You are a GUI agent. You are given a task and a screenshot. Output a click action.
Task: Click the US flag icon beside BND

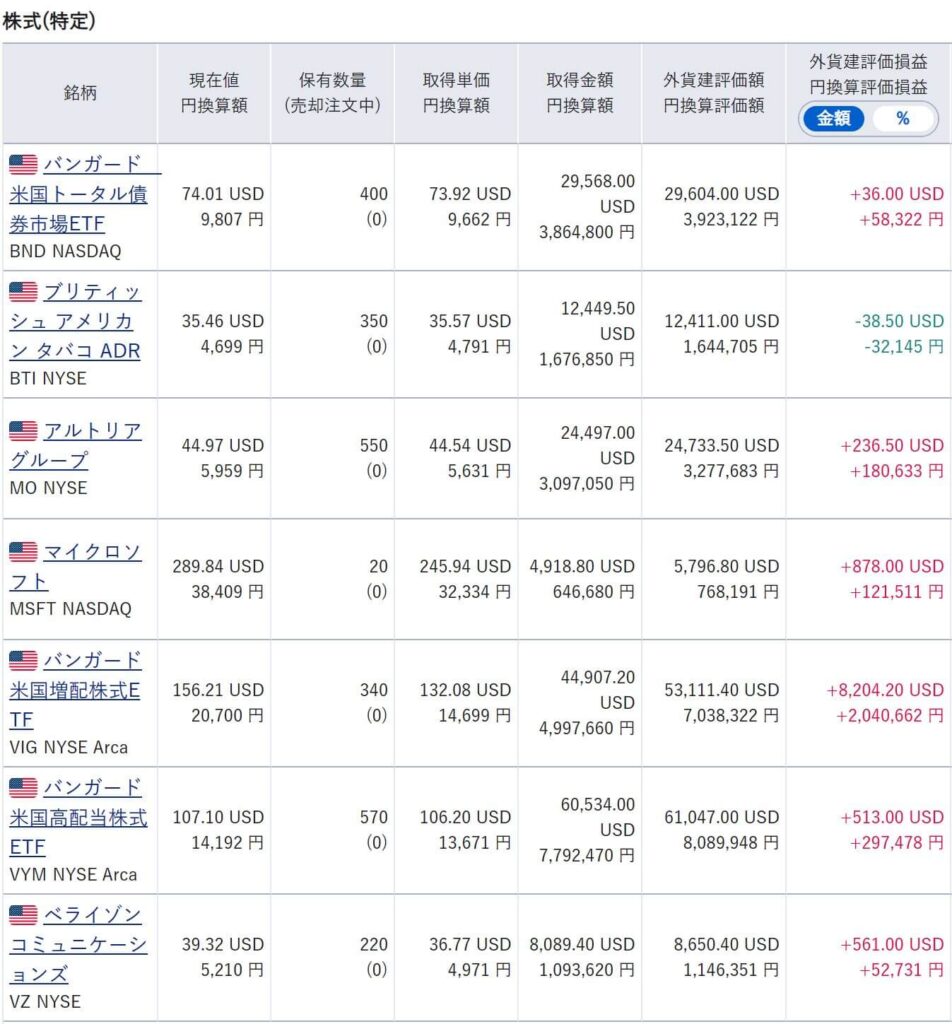pos(24,164)
